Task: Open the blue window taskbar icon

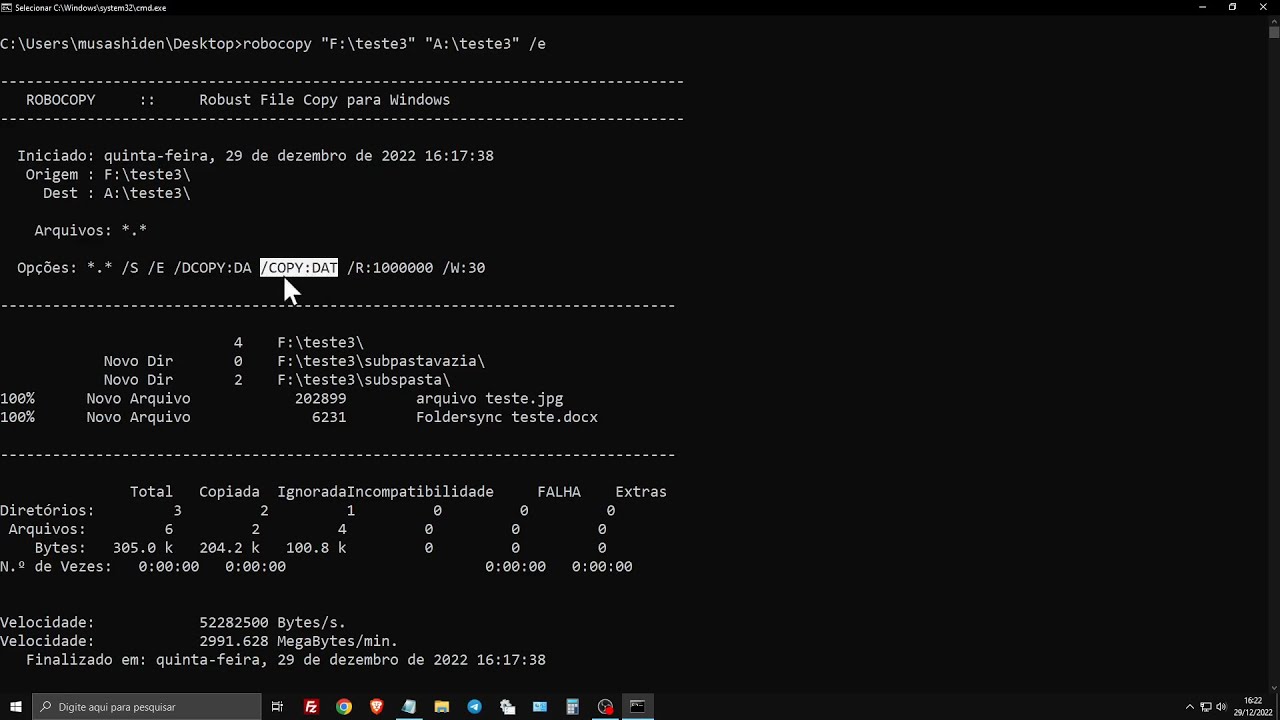Action: 540,707
